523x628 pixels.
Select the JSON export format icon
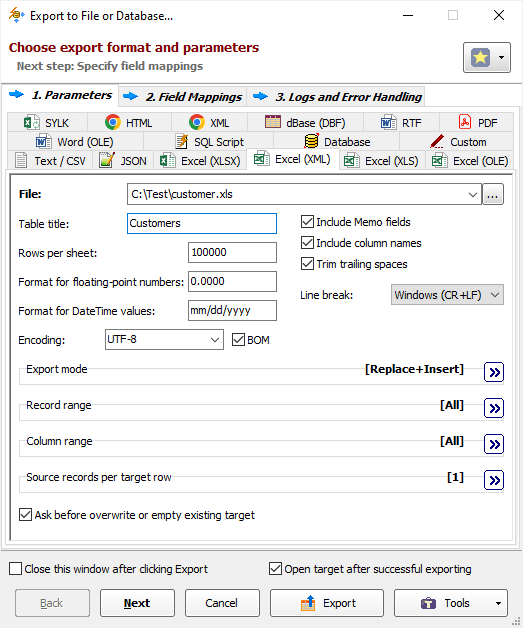tap(107, 160)
